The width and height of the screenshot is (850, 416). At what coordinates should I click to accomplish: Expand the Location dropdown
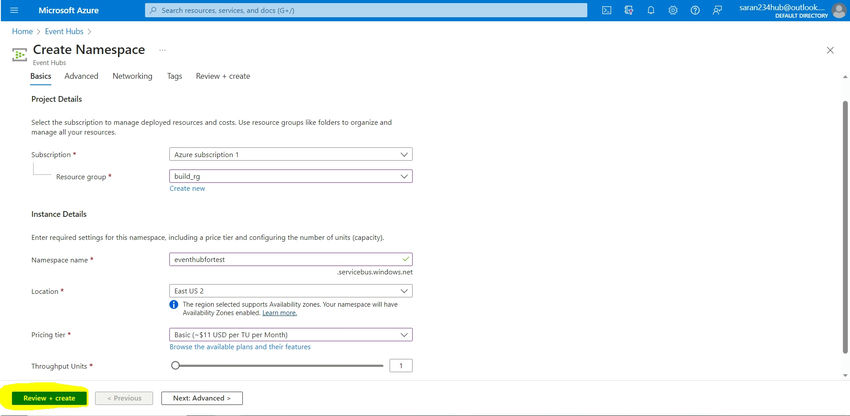coord(291,291)
